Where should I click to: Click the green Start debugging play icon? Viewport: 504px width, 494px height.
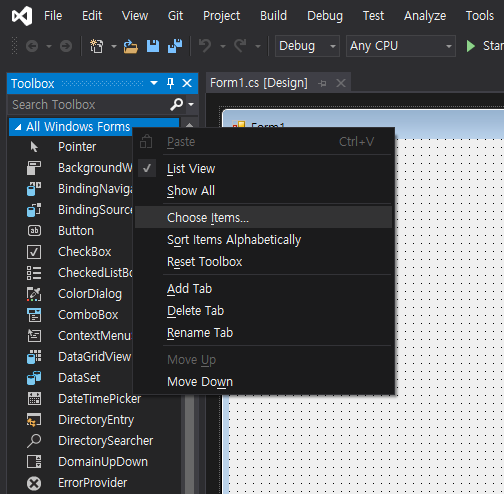pyautogui.click(x=471, y=46)
